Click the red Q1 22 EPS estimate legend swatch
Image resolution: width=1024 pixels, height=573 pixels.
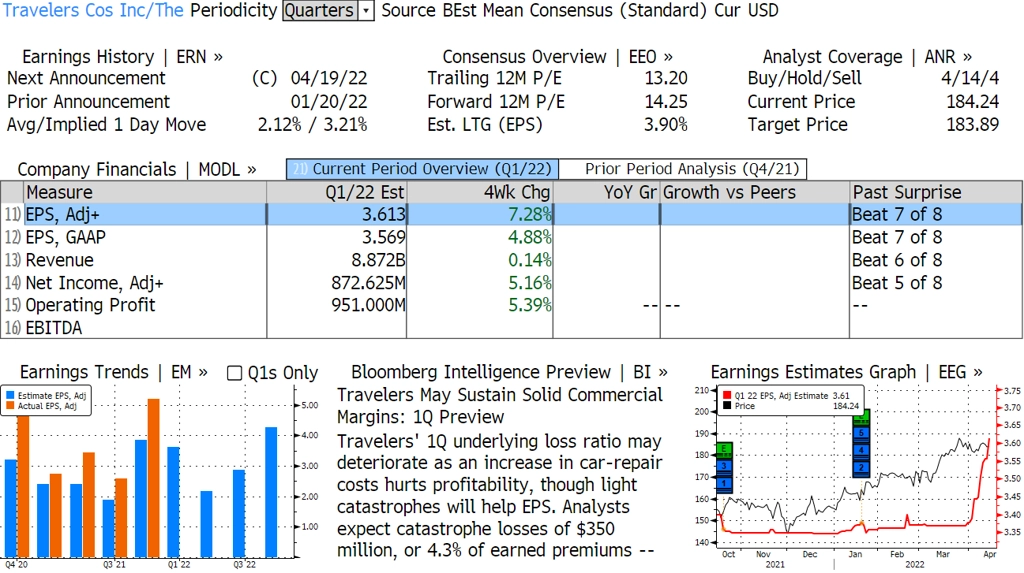(727, 395)
